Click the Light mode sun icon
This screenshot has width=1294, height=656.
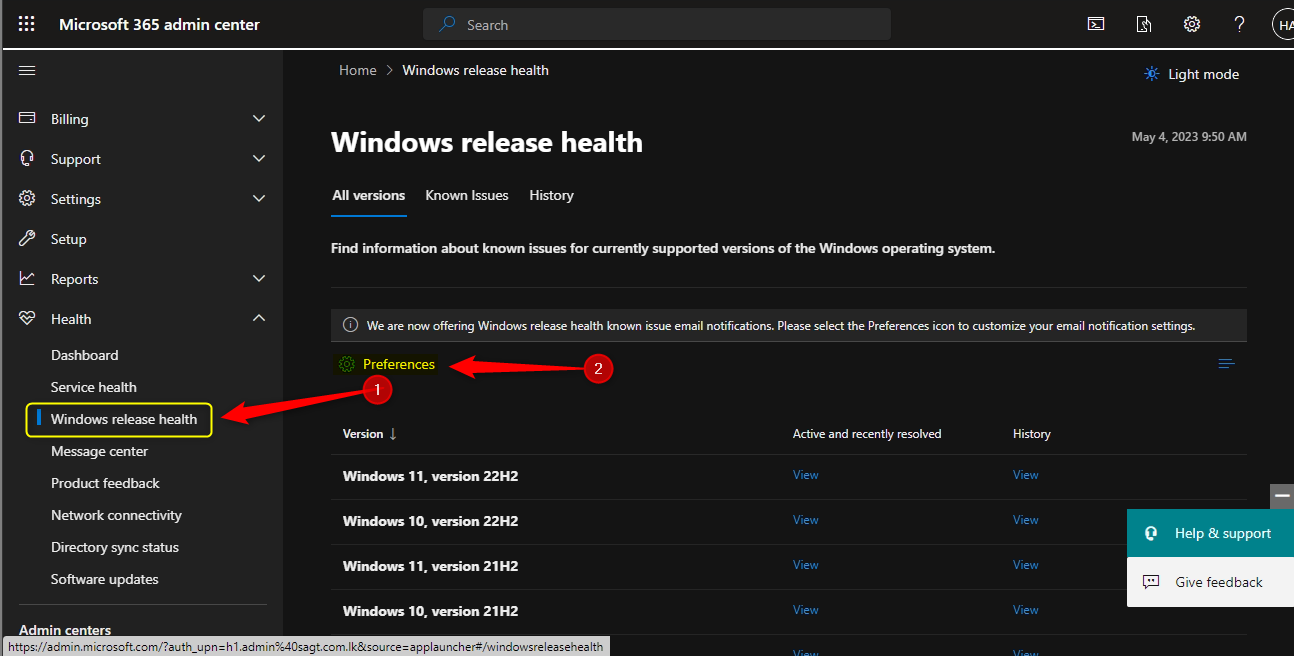coord(1152,74)
